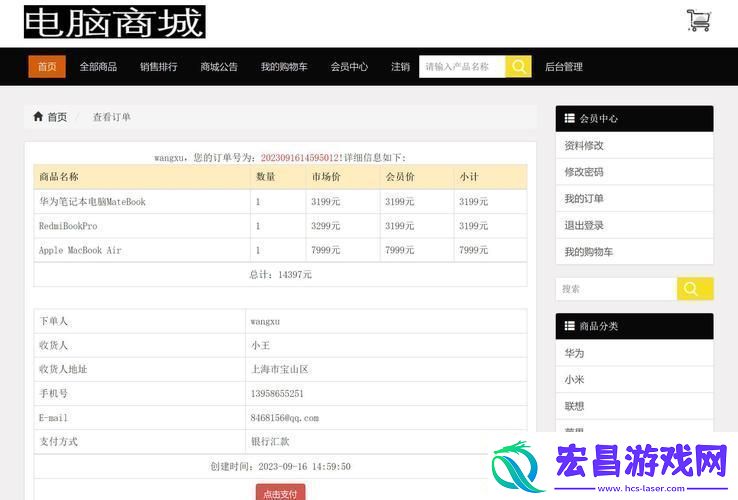The height and width of the screenshot is (500, 738).
Task: Click phone number 13958655251
Action: point(277,394)
